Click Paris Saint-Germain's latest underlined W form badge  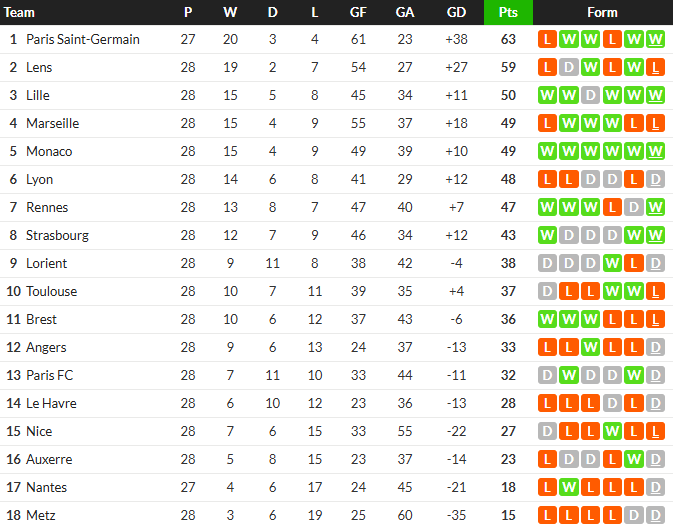pos(655,40)
